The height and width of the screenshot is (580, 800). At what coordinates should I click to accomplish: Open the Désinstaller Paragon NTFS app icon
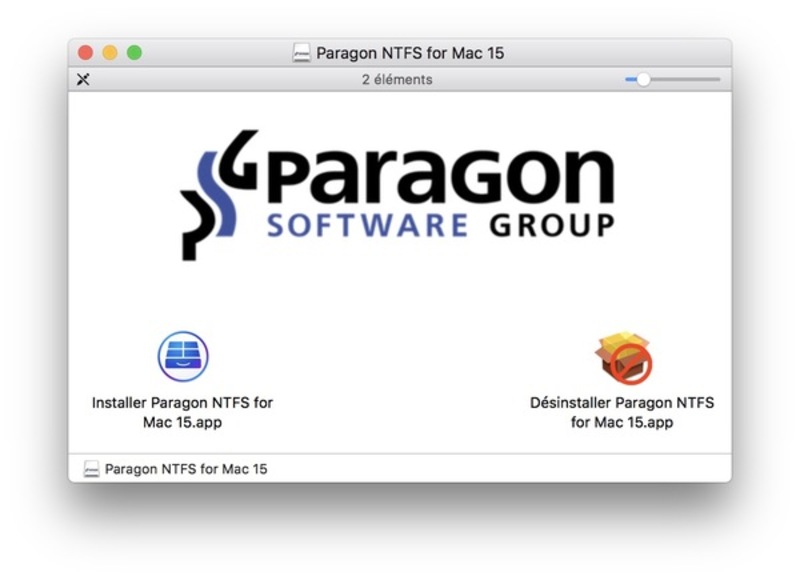coord(623,357)
